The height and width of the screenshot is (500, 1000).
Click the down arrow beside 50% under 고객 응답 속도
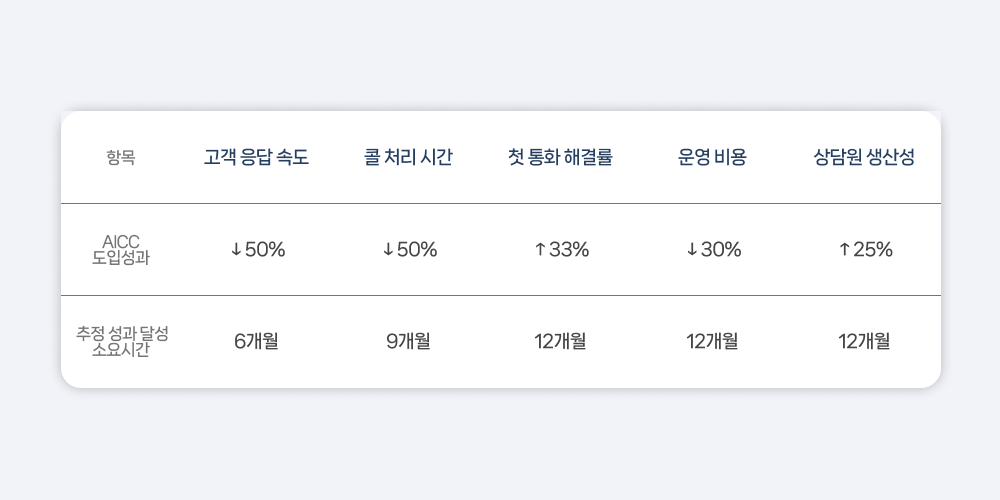click(236, 250)
